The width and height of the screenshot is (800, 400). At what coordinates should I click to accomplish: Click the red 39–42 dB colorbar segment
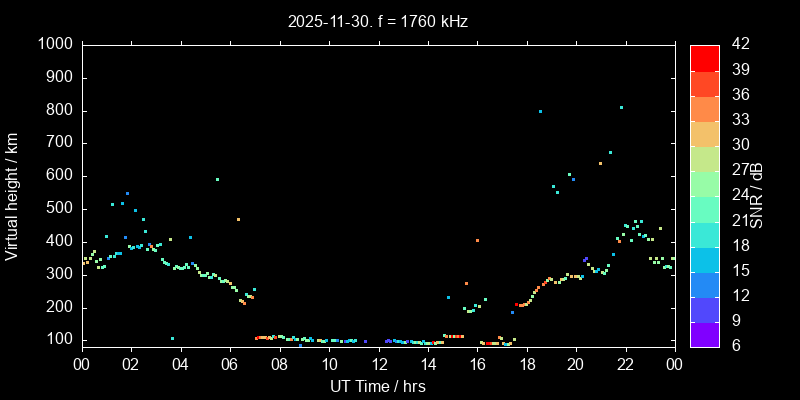click(x=704, y=58)
